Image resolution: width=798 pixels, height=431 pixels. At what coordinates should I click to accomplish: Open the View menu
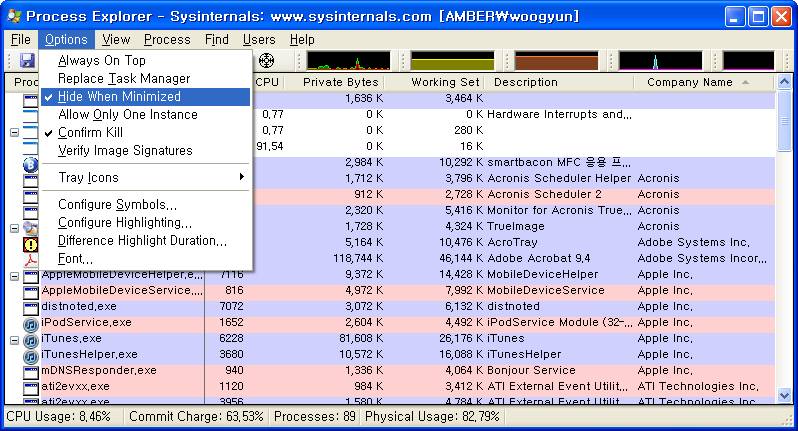point(116,40)
